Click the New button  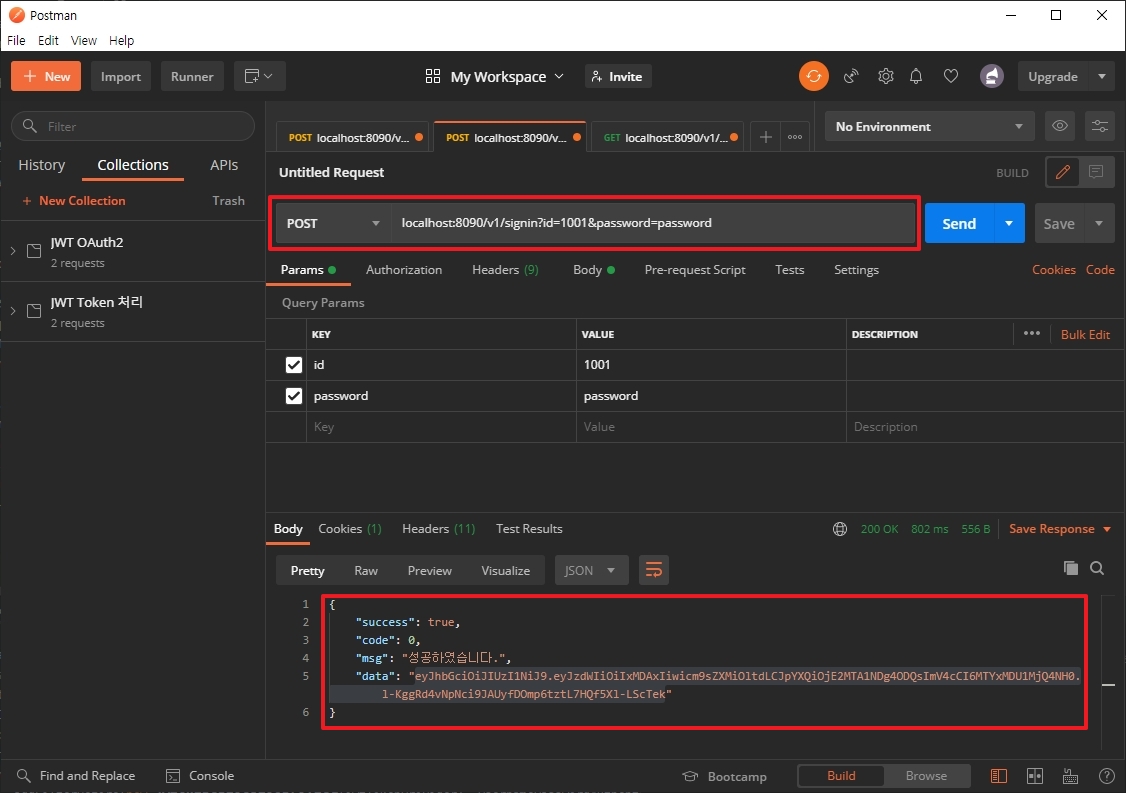point(46,76)
